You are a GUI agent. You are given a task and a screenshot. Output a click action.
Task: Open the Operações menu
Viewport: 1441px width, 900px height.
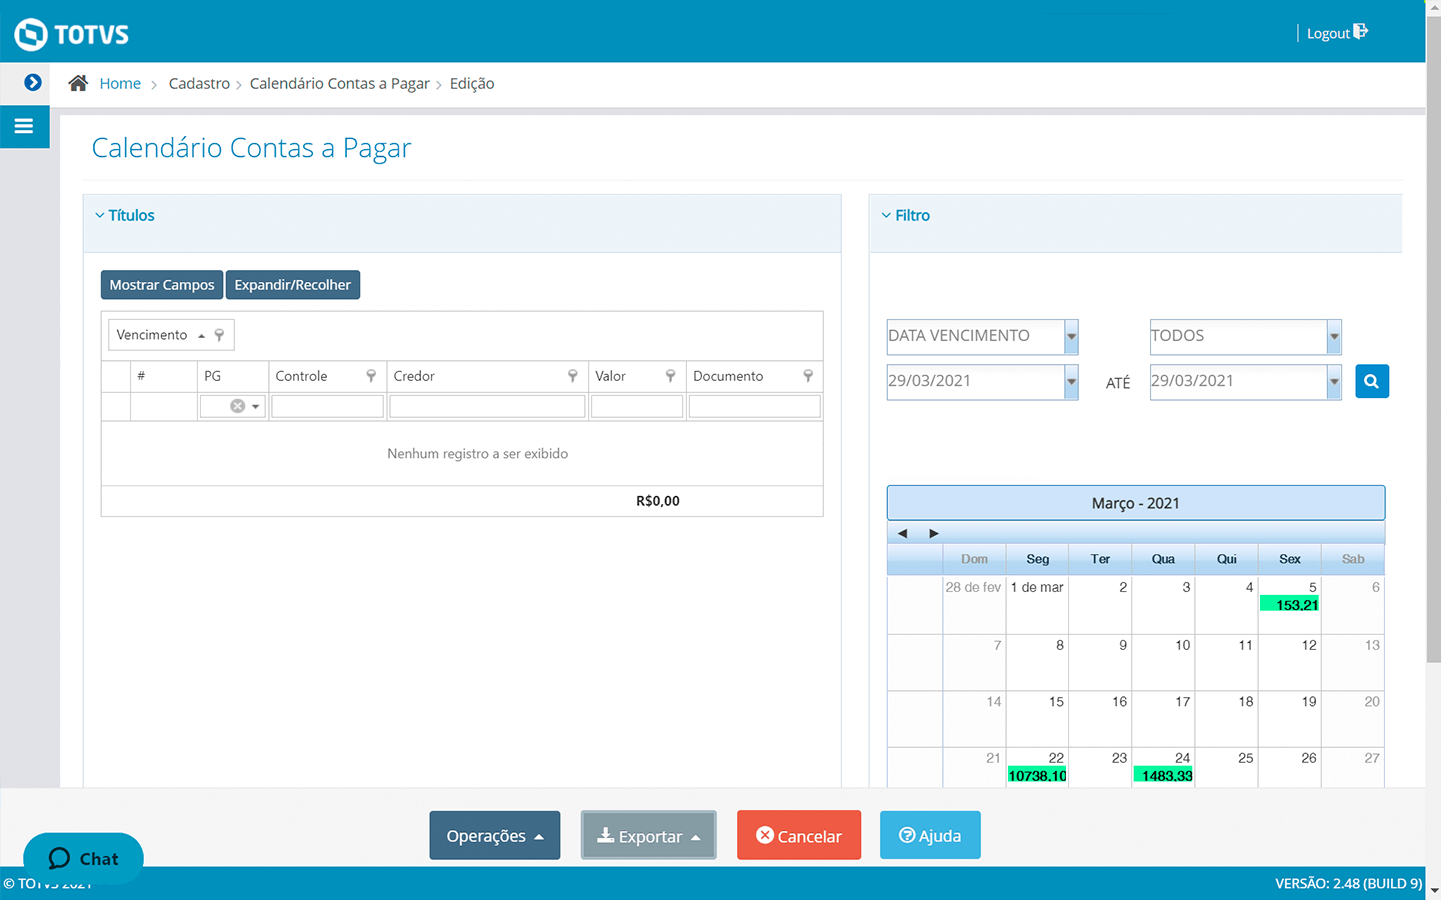point(494,836)
